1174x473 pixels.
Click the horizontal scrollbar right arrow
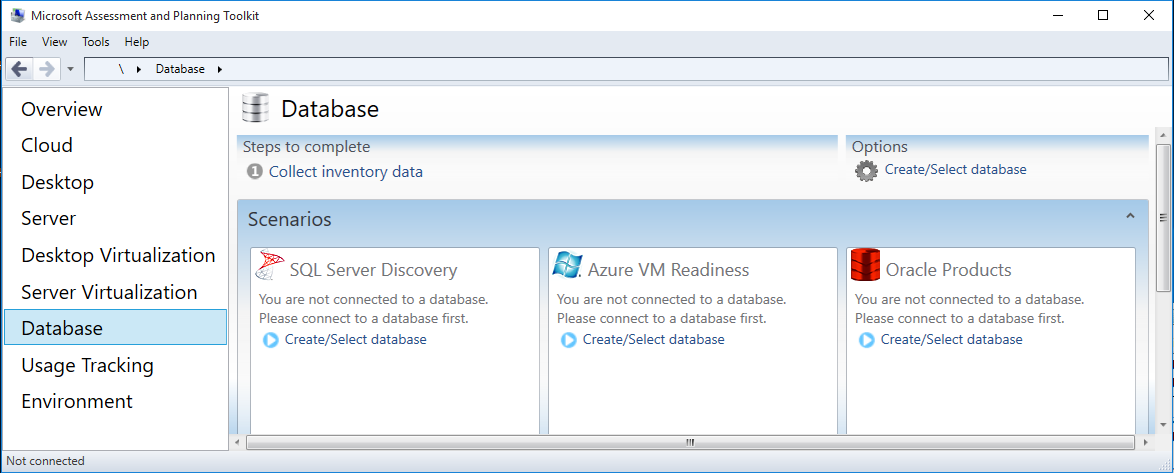(1144, 442)
